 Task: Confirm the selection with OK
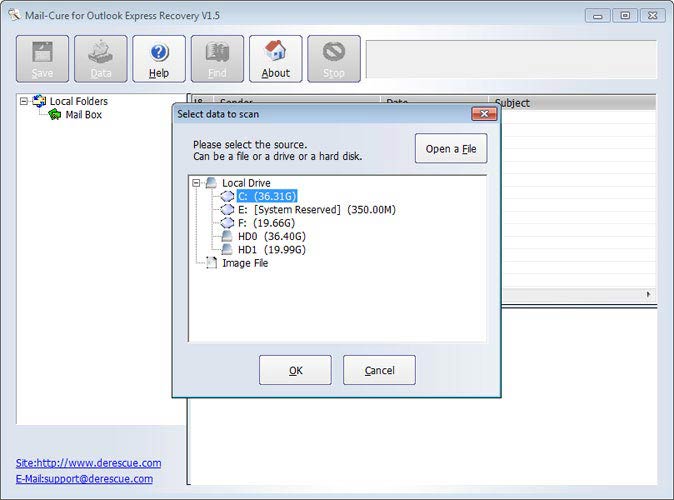click(295, 370)
